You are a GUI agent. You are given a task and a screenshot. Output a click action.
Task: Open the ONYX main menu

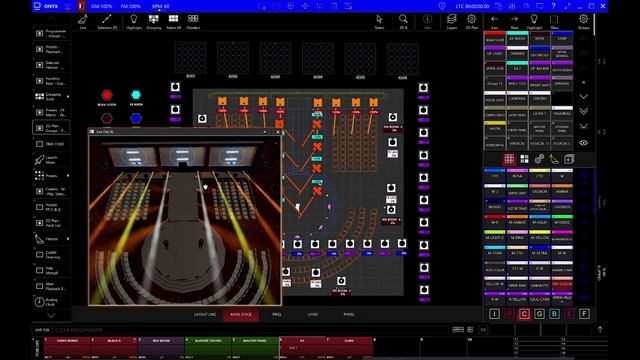point(46,6)
